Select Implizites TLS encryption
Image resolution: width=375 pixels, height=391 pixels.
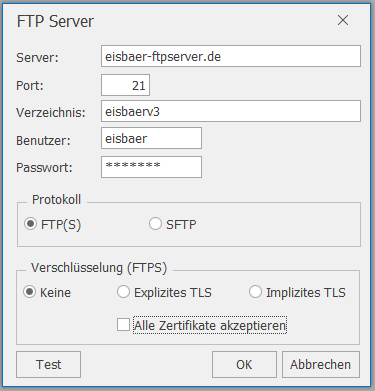(x=255, y=292)
